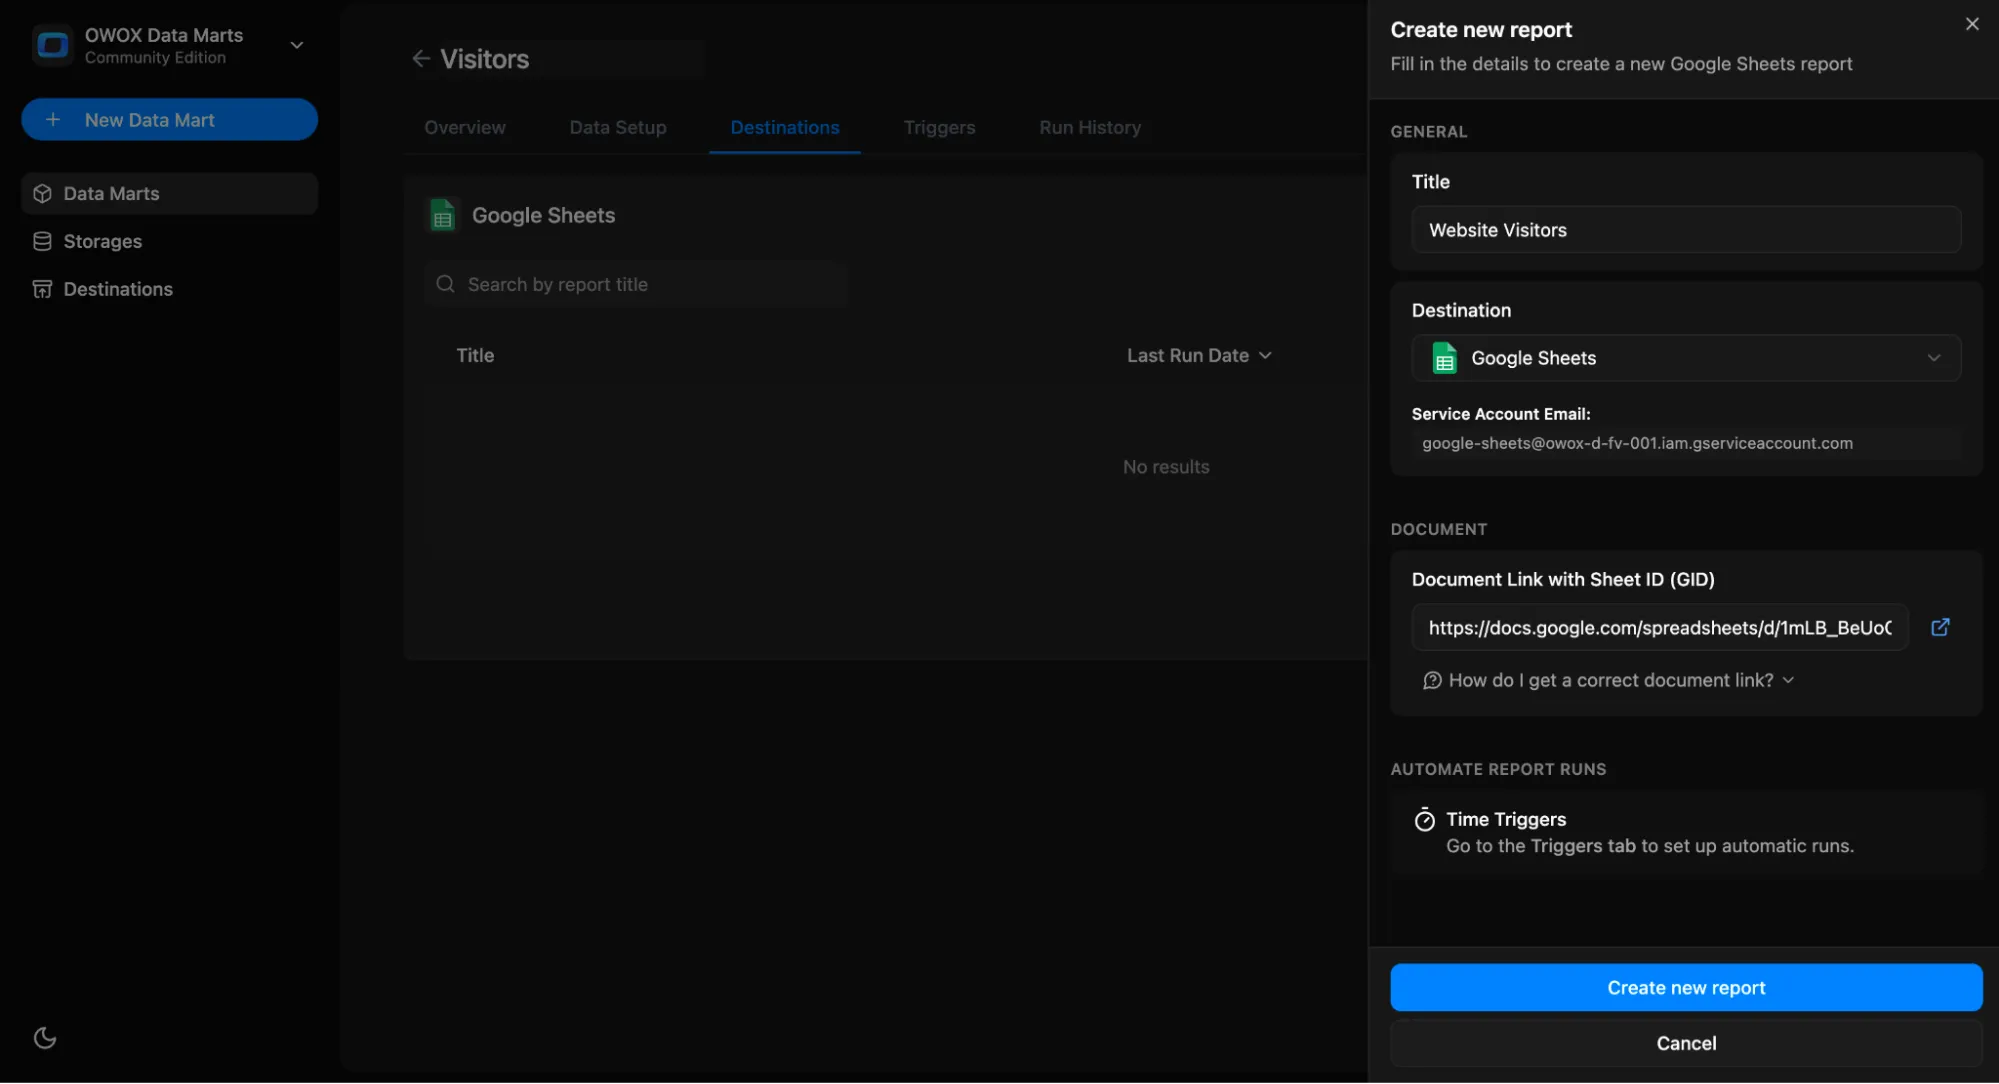The image size is (1999, 1084).
Task: Open Storages from the sidebar
Action: pos(102,241)
